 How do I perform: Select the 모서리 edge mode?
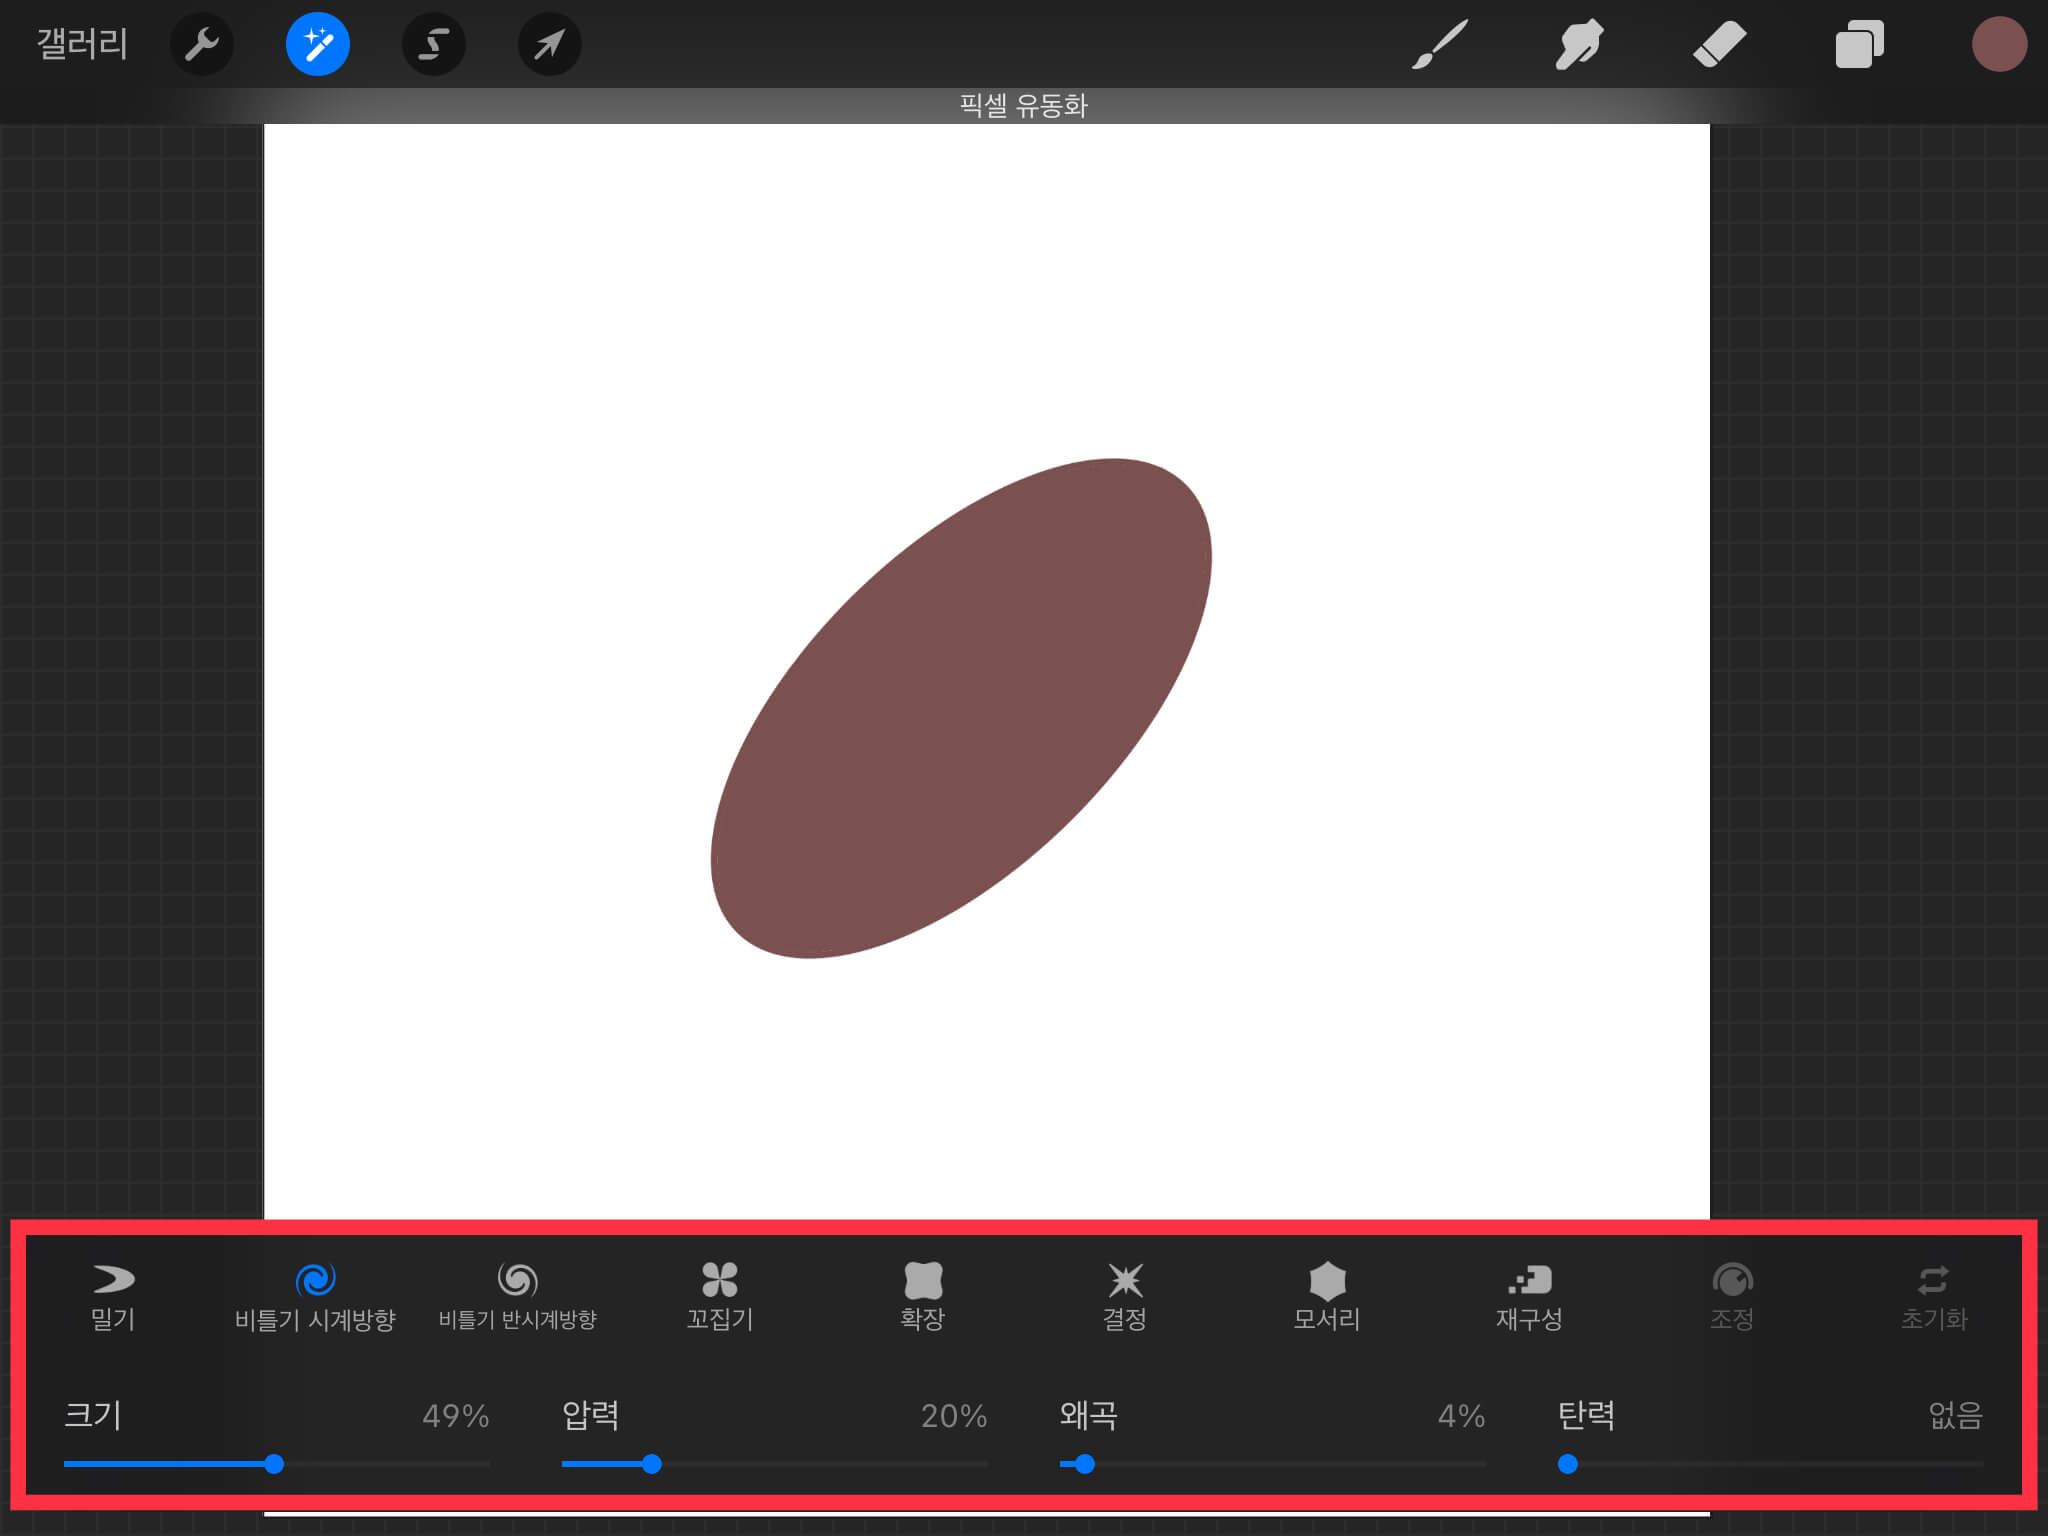tap(1327, 1296)
